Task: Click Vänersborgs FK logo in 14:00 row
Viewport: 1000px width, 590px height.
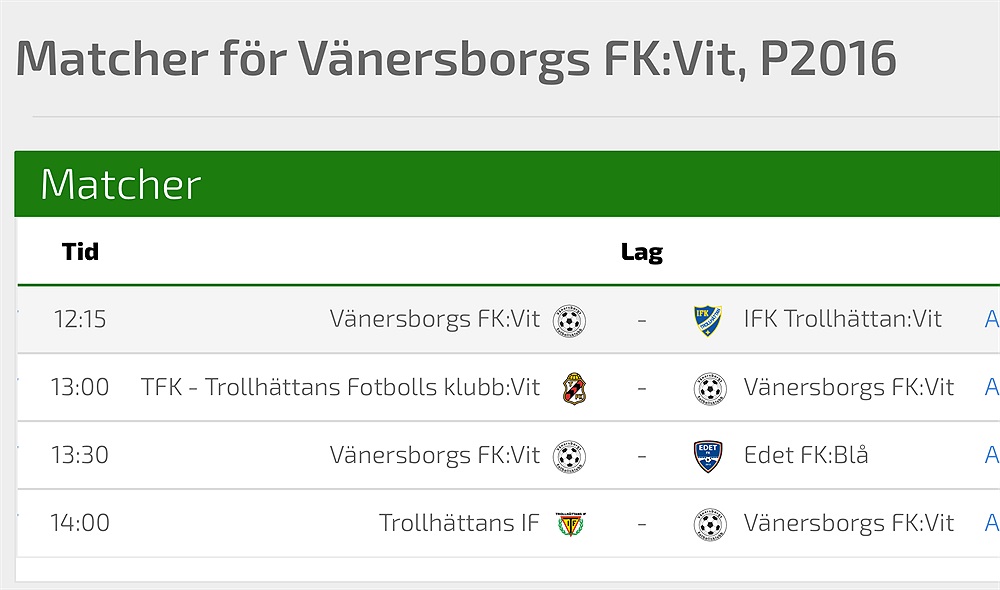Action: (x=709, y=524)
